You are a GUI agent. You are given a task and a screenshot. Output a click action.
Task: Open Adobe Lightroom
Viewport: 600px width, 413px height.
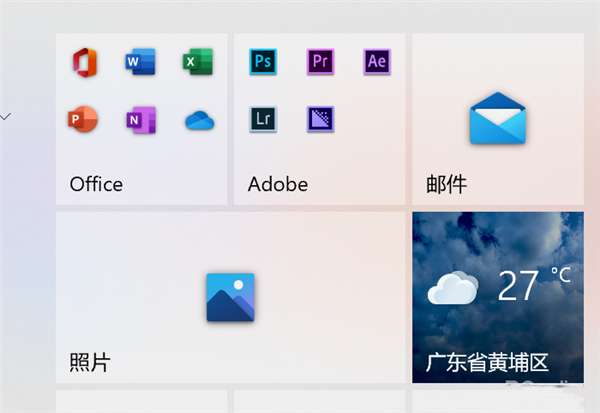263,119
